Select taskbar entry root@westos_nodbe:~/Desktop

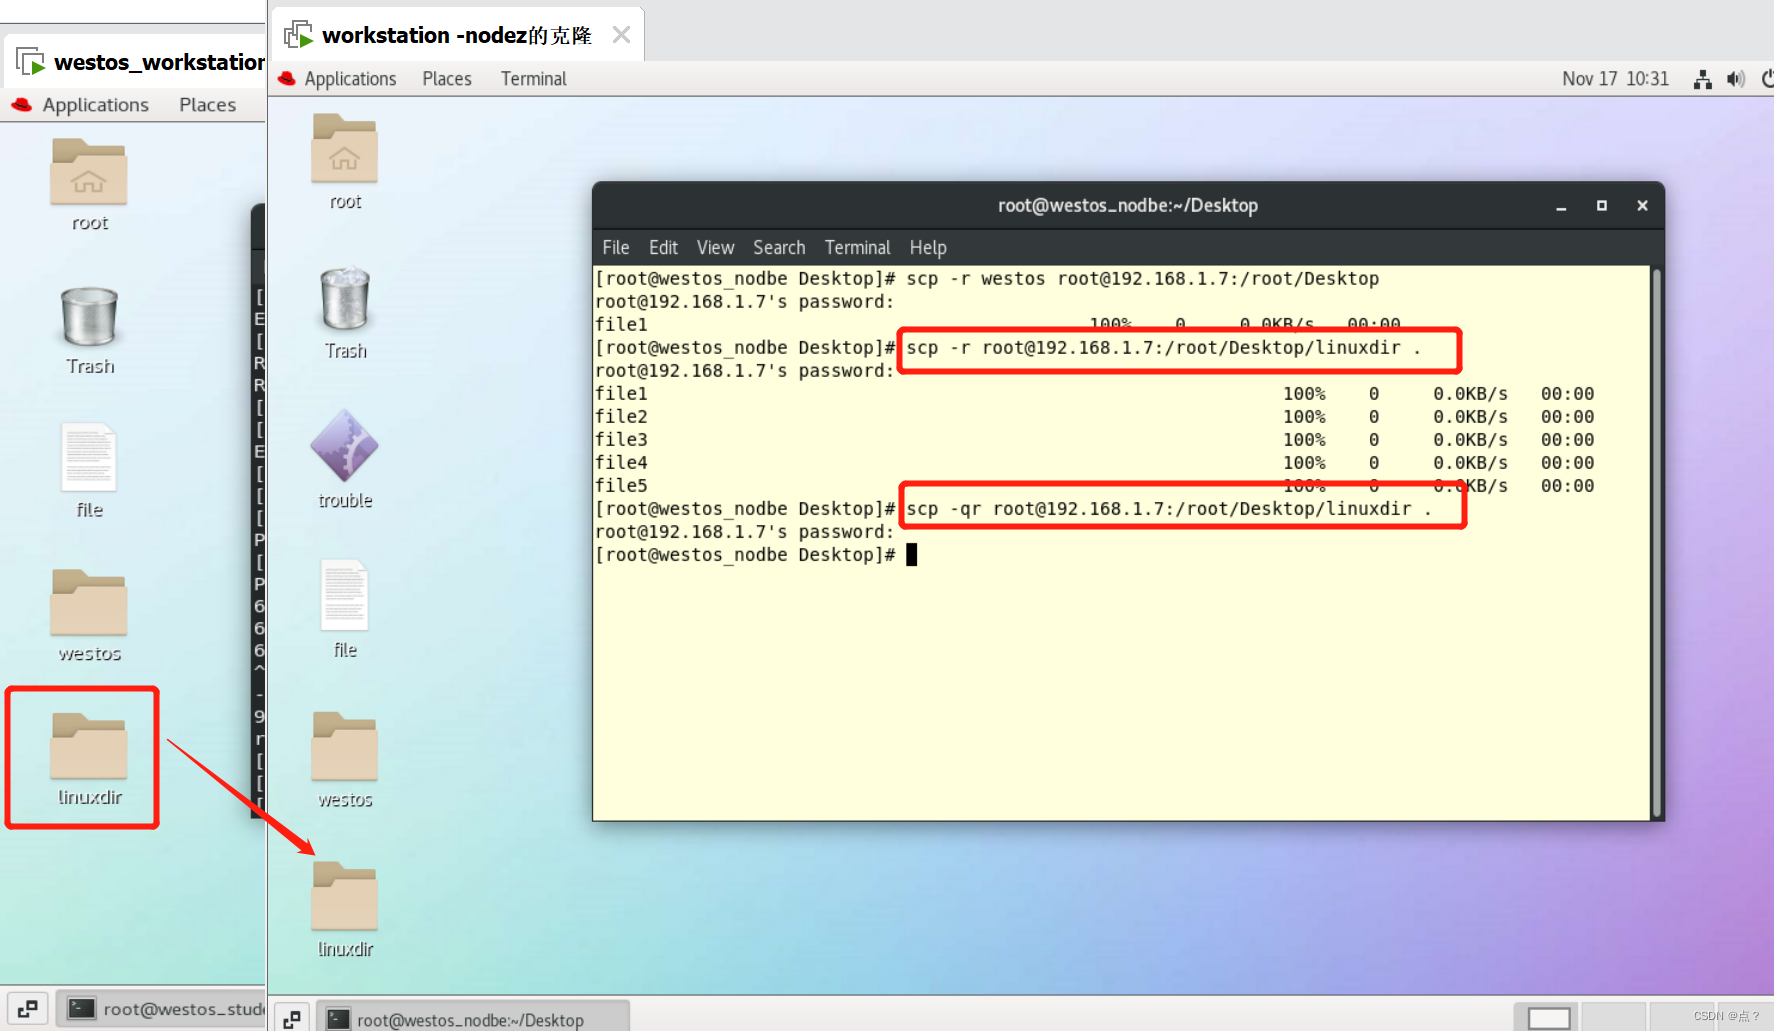click(x=470, y=1019)
